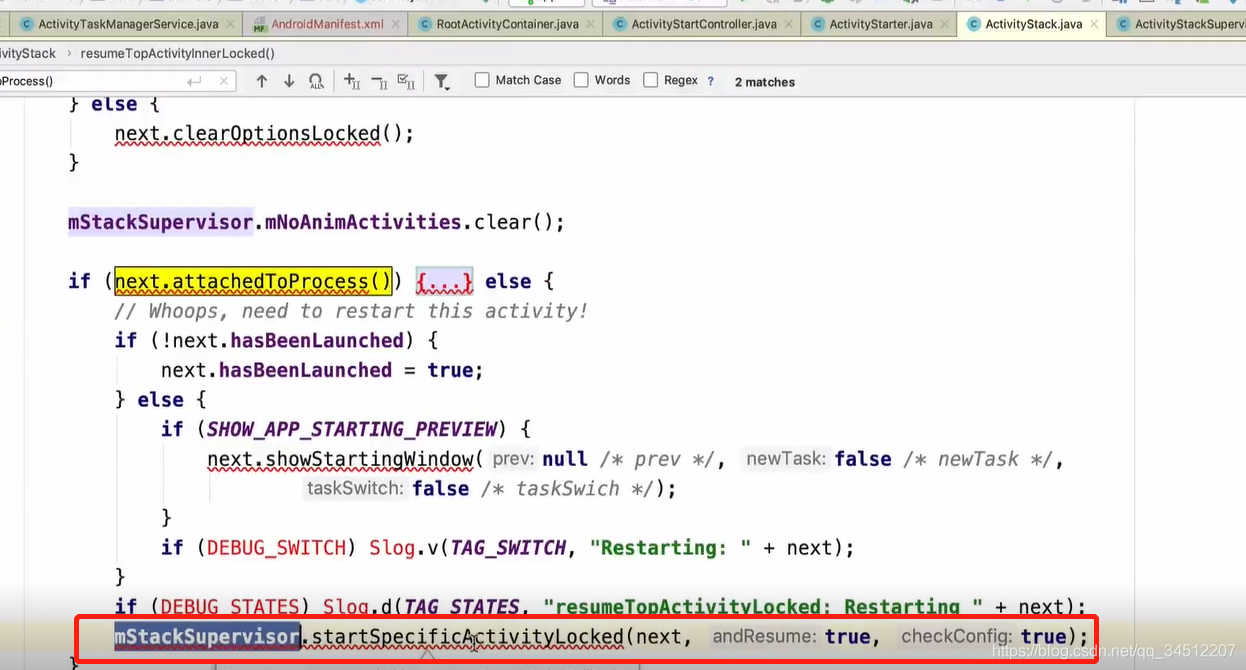The width and height of the screenshot is (1246, 670).
Task: Click selected mStackSupervisor at bottom line
Action: click(207, 637)
